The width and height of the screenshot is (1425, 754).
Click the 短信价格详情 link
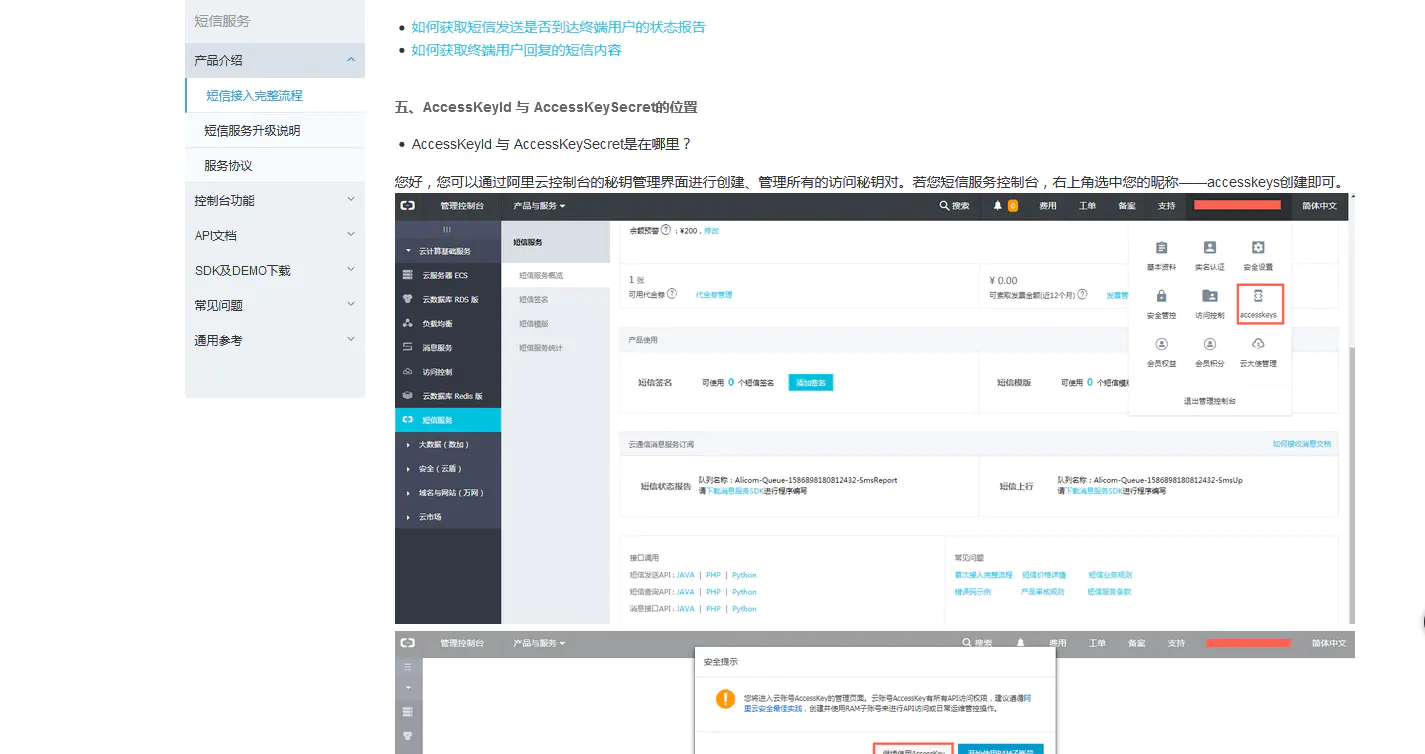coord(1043,575)
